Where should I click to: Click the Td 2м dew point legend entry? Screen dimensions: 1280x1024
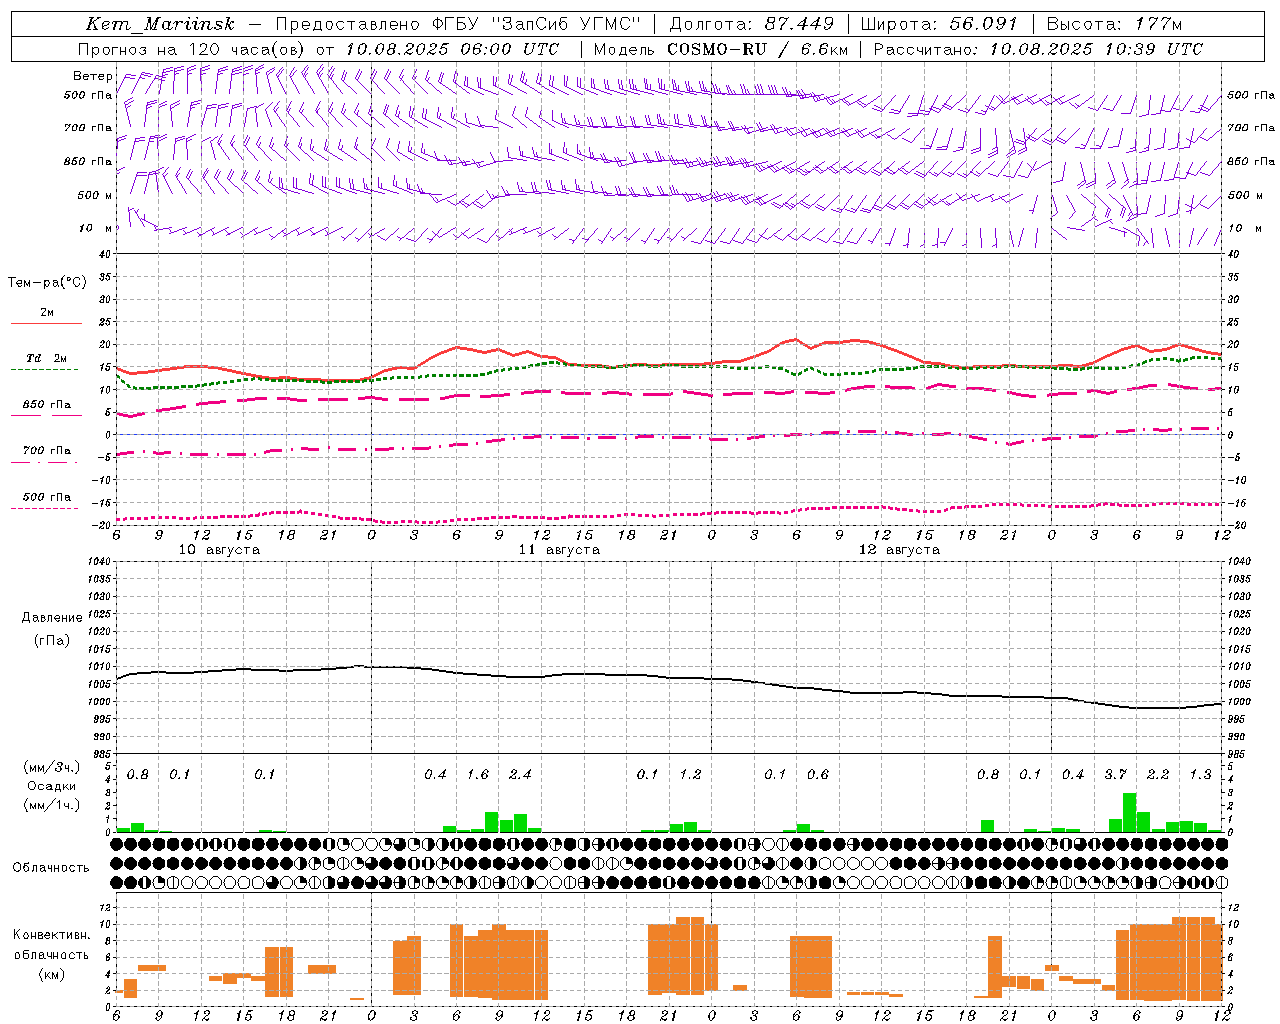[x=47, y=358]
